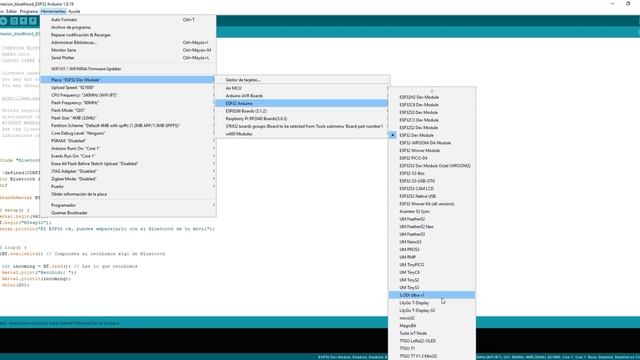Expand the PSRAM "Disabled" submenu

pyautogui.click(x=128, y=141)
